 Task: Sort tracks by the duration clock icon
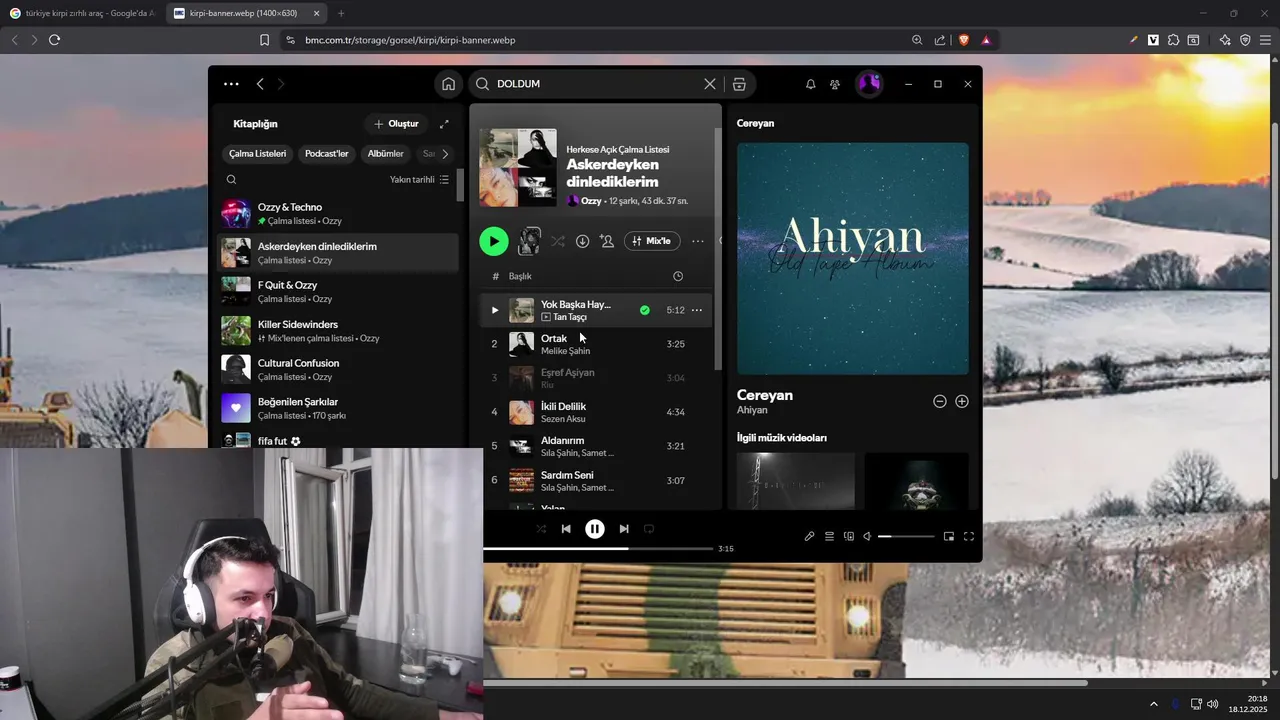(678, 276)
